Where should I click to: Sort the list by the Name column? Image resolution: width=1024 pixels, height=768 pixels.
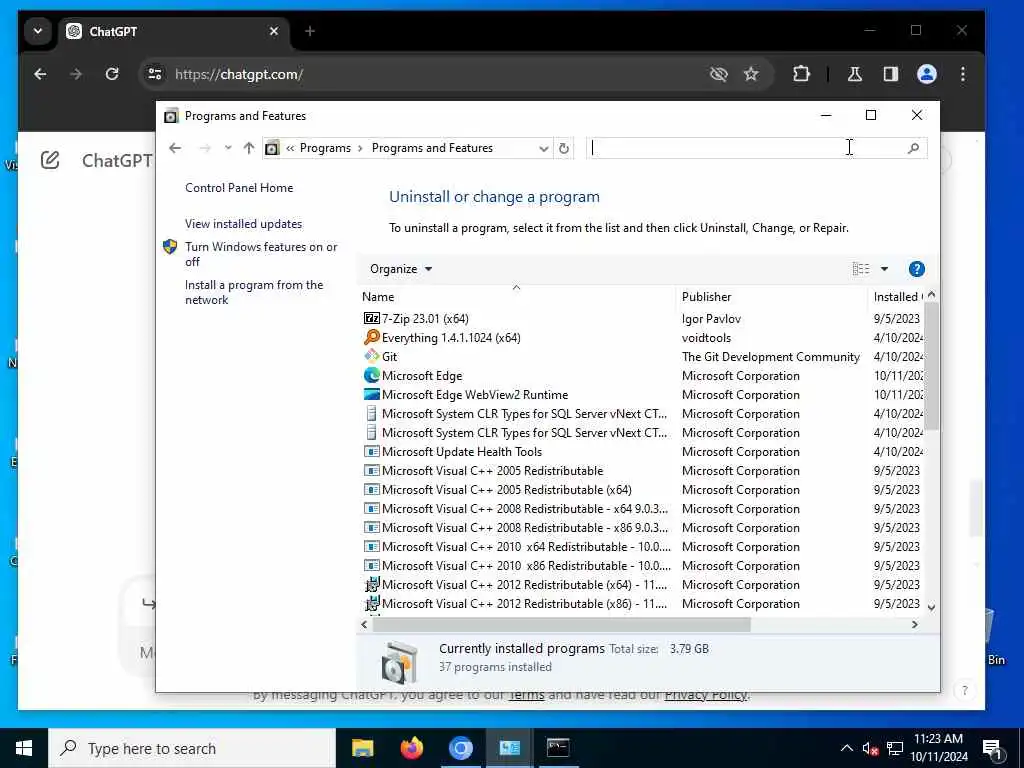[516, 296]
